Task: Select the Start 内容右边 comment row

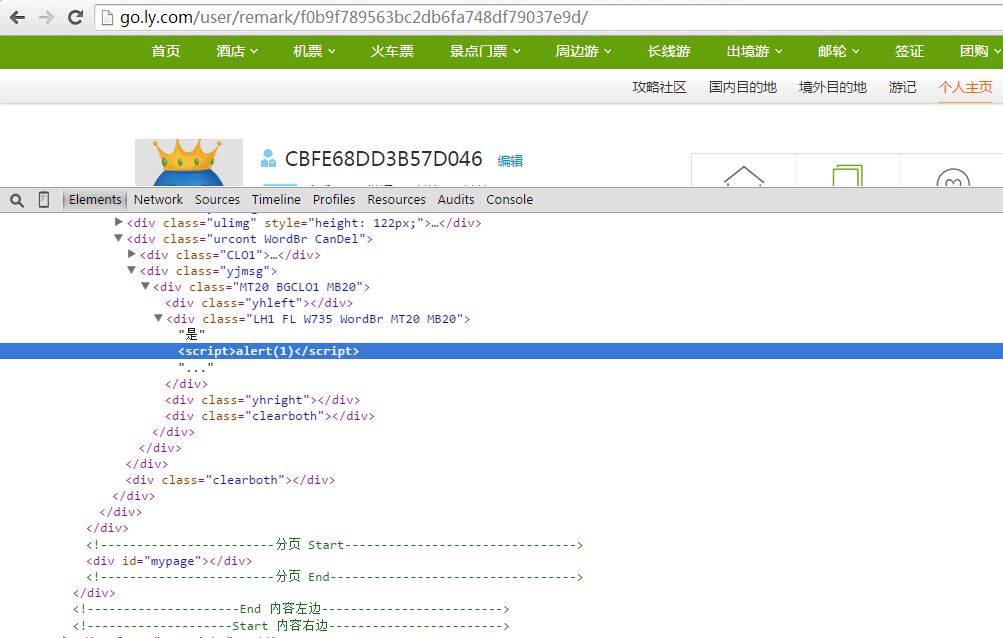Action: [291, 625]
